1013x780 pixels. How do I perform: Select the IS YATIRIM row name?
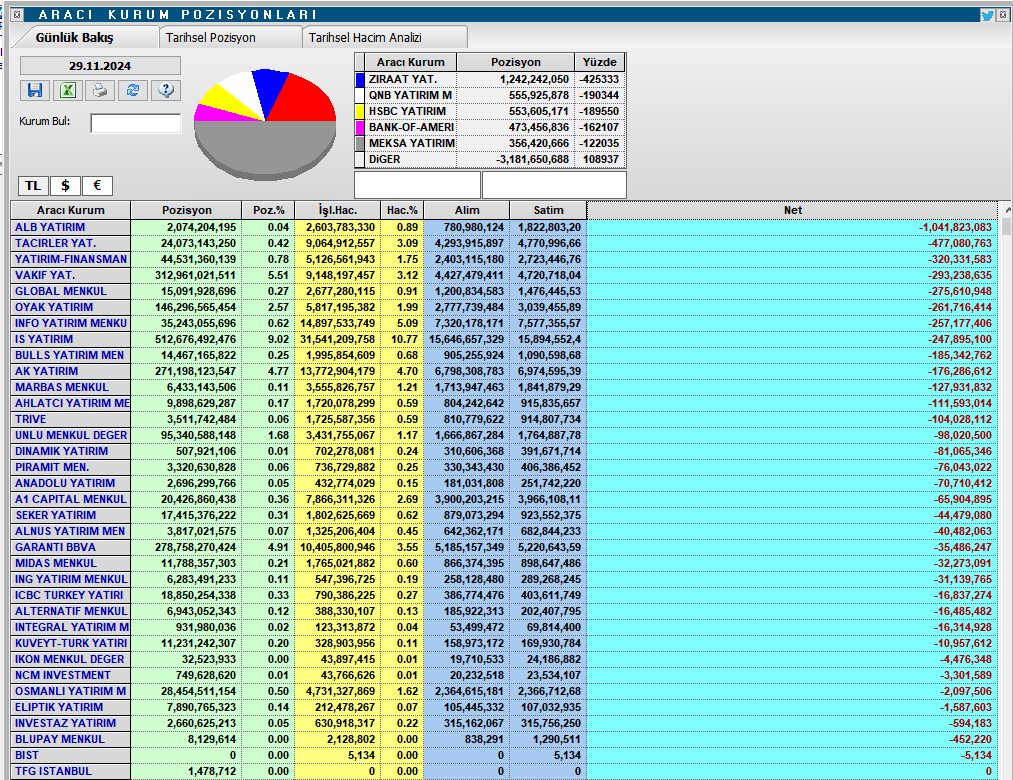click(44, 339)
